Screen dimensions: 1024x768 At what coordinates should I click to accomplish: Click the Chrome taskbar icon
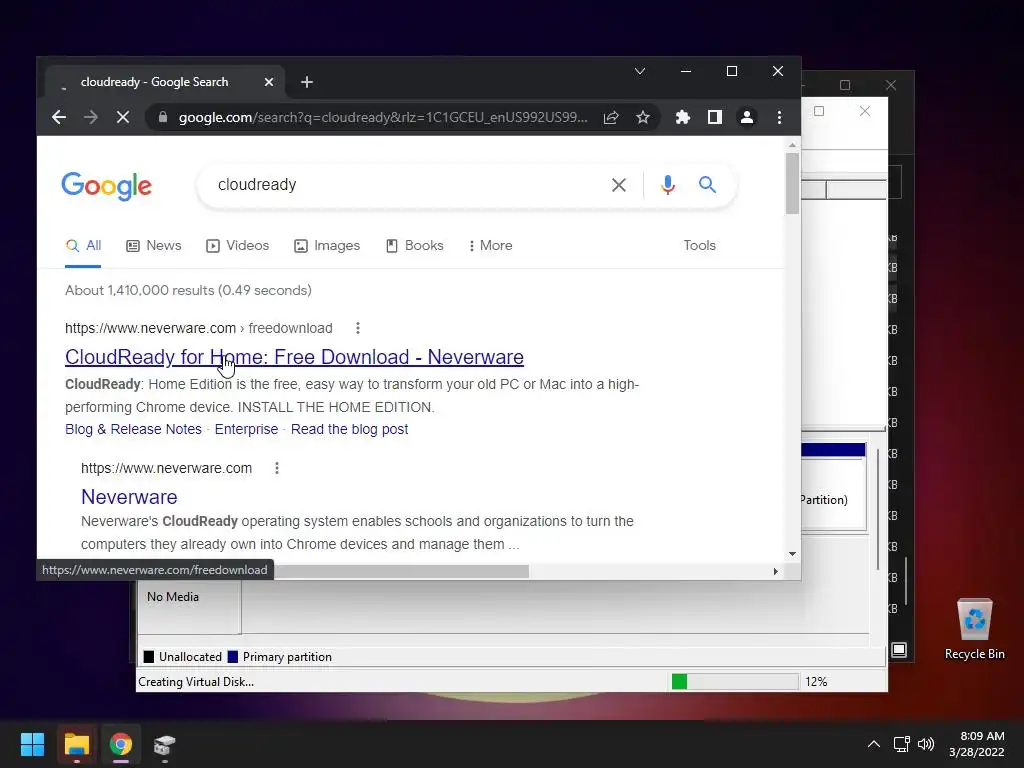(121, 744)
